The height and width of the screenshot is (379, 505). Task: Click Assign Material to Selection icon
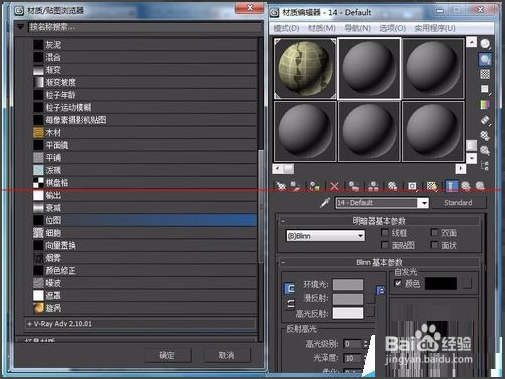314,186
